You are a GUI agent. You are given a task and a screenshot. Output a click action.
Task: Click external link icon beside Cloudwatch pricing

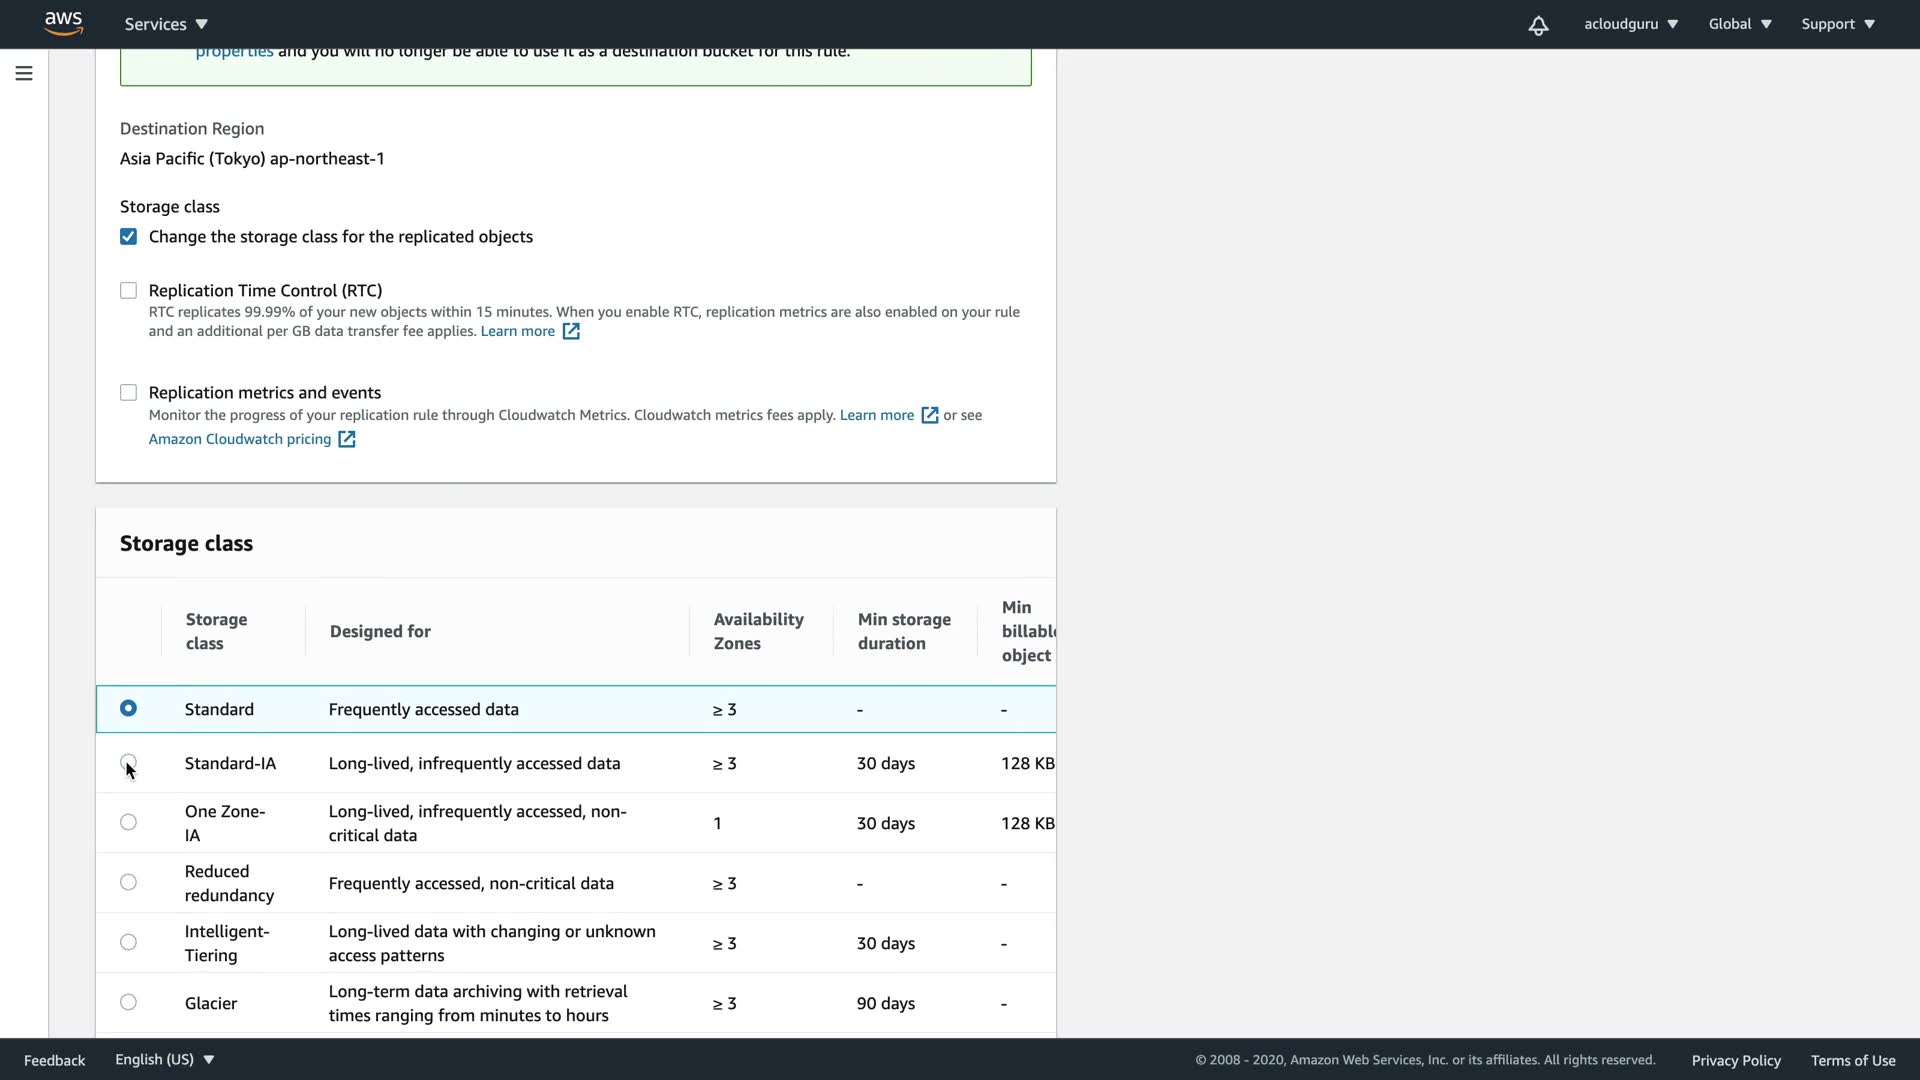(347, 439)
